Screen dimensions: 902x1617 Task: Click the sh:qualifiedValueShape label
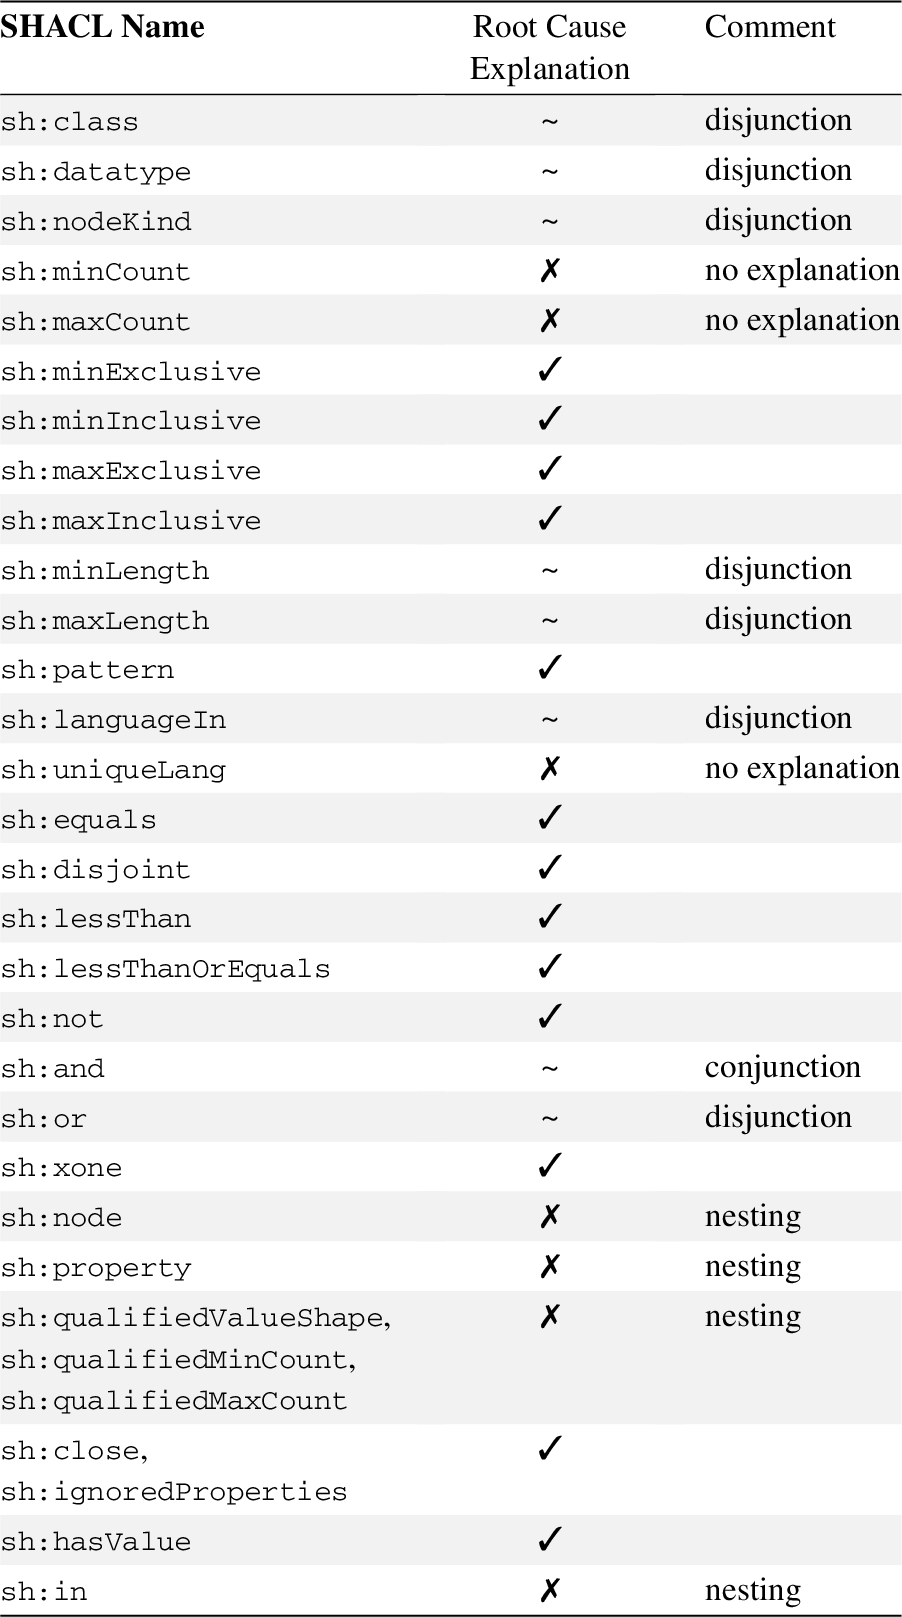pyautogui.click(x=192, y=1318)
